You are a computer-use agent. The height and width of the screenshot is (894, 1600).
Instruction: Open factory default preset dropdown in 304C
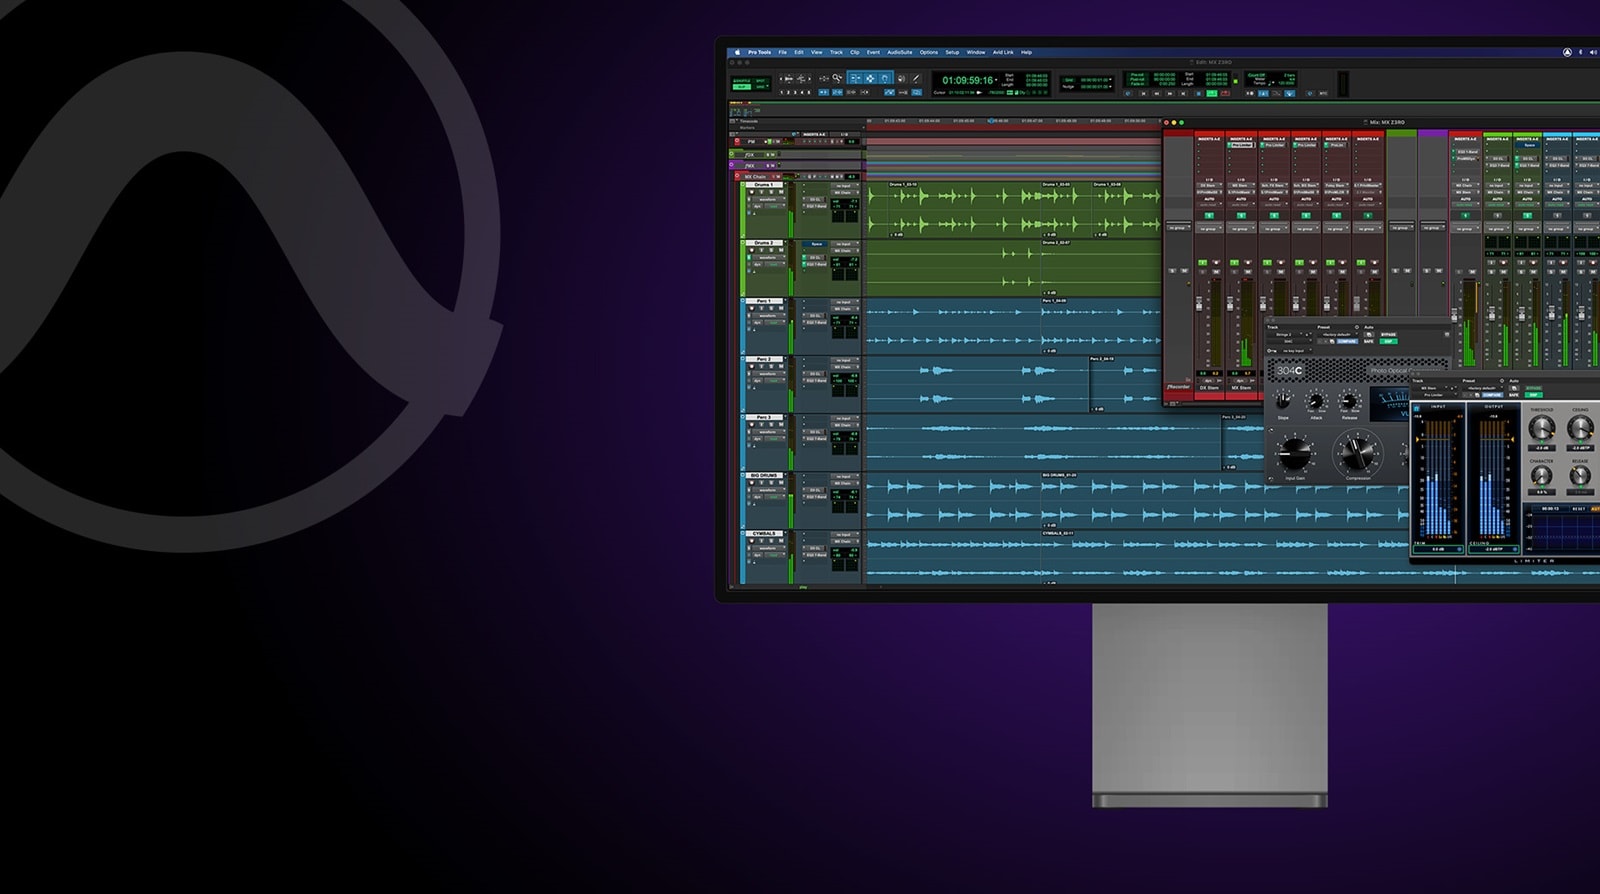point(1339,334)
